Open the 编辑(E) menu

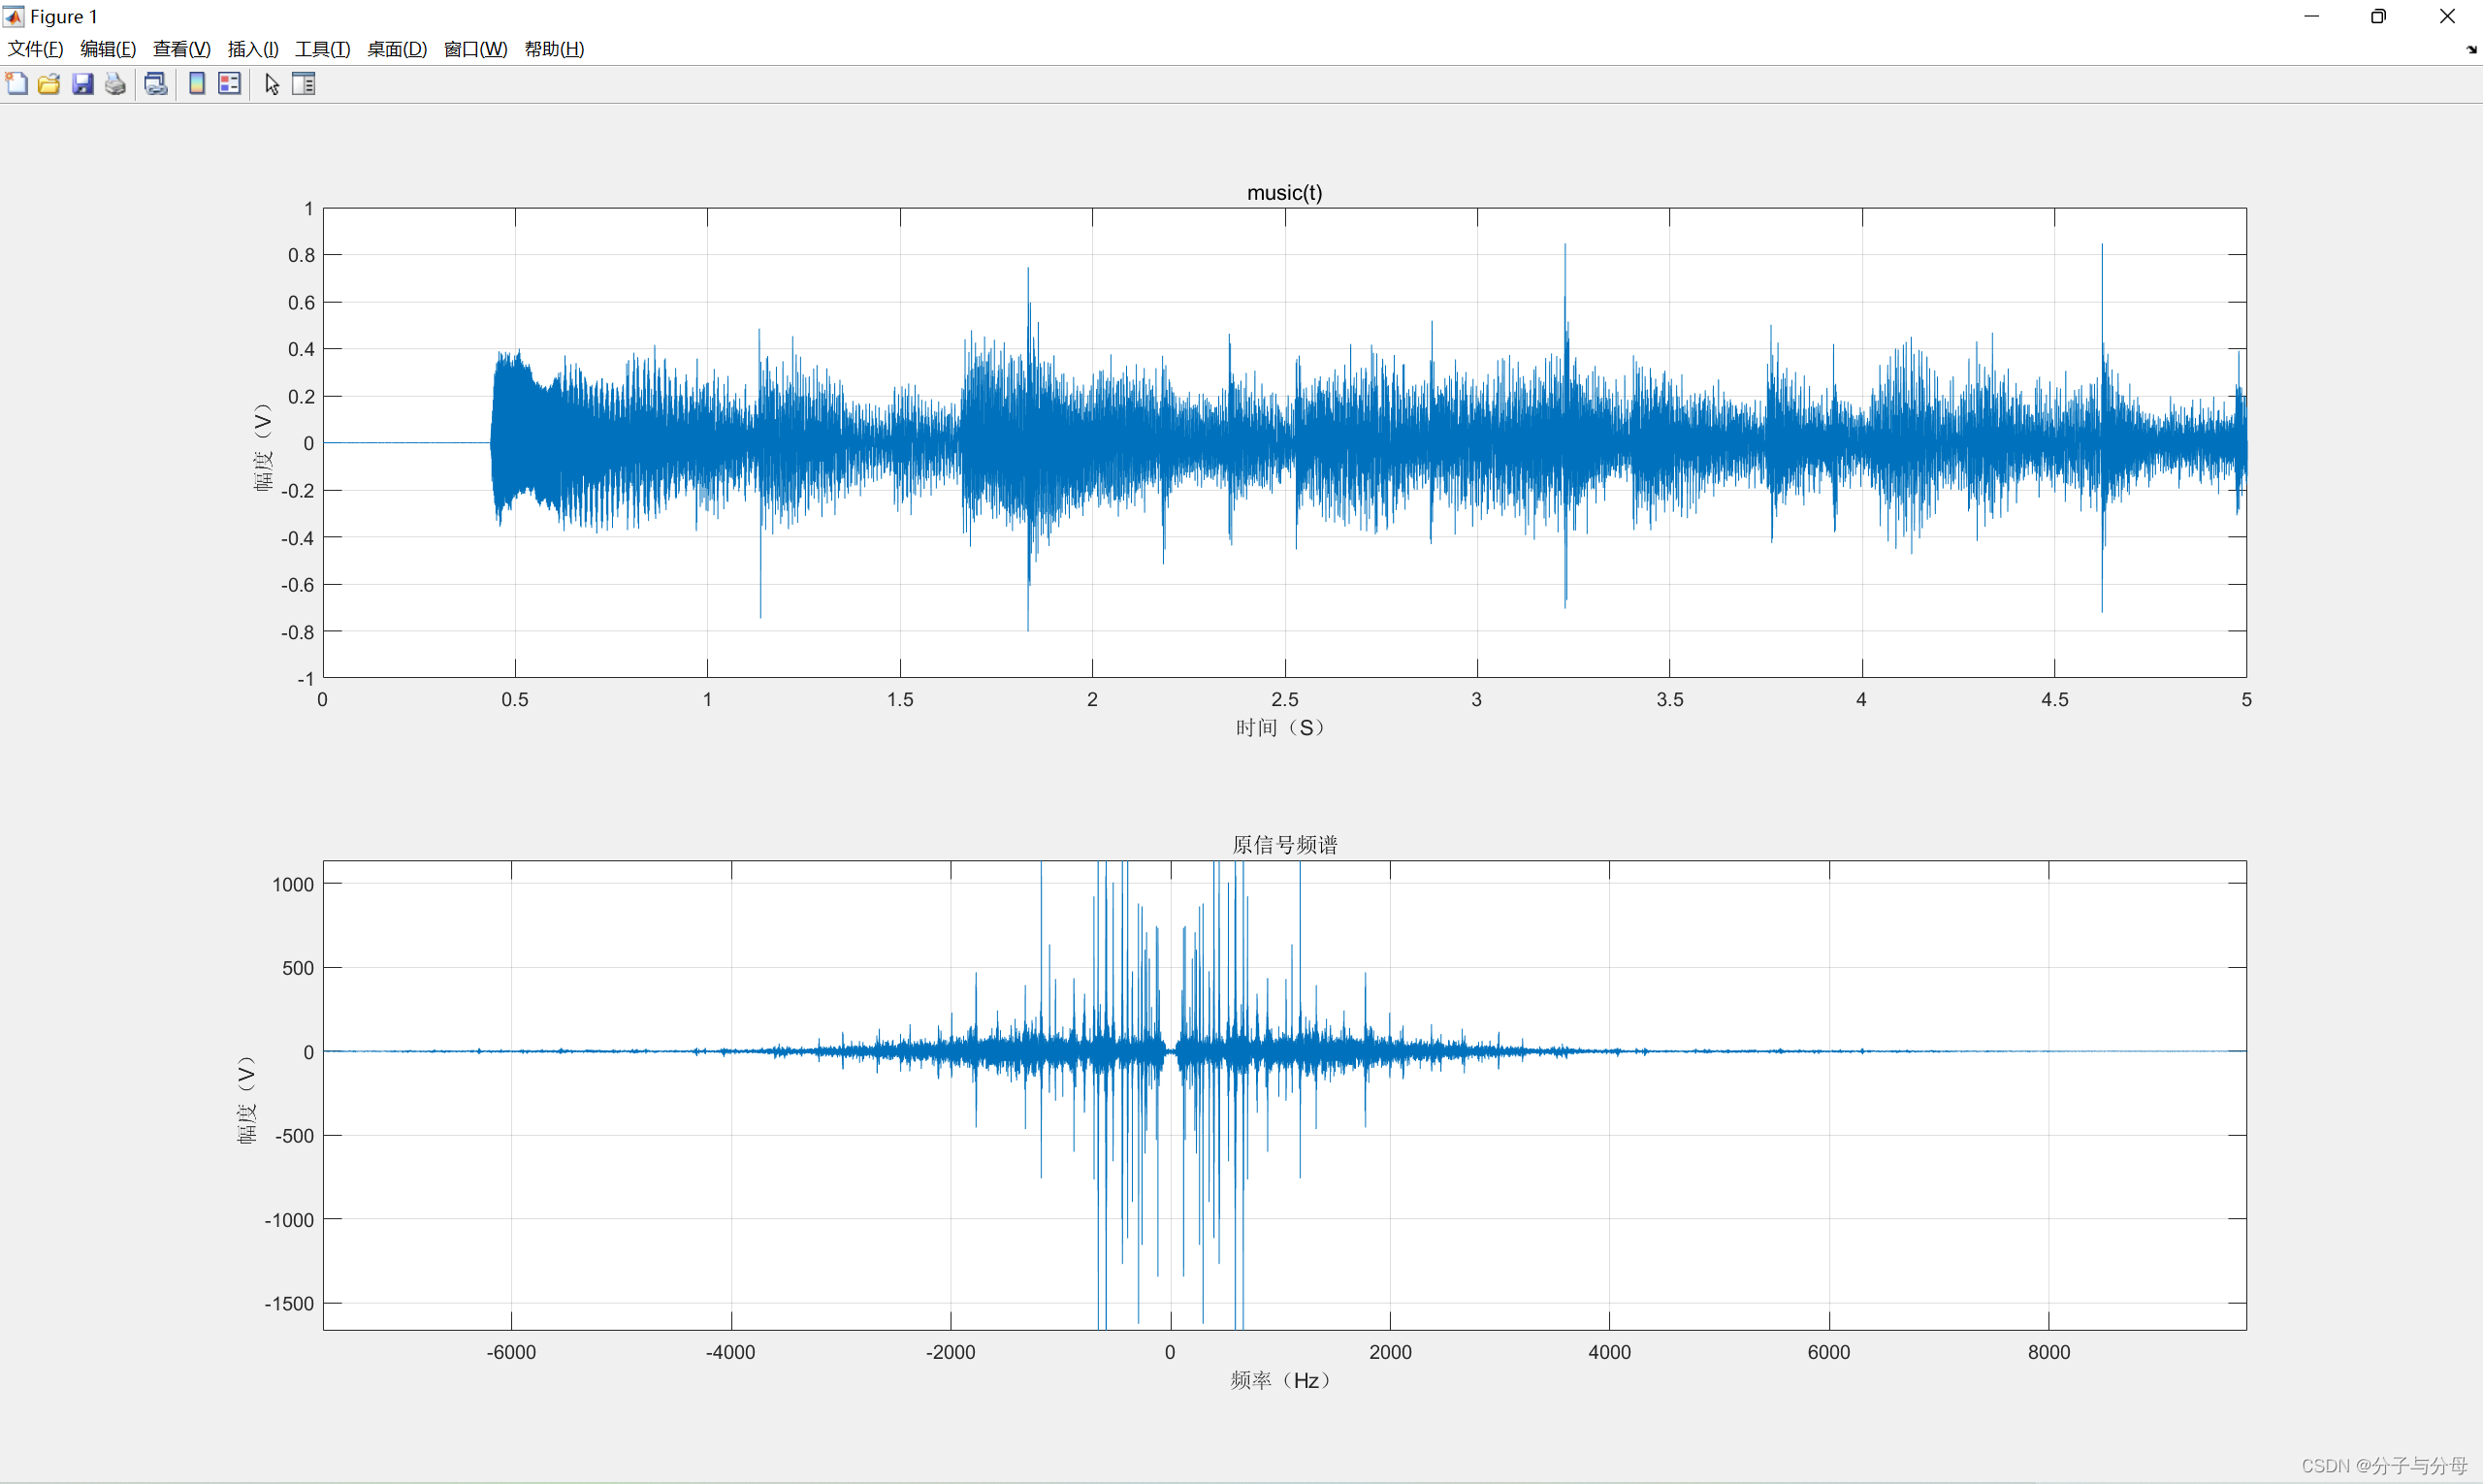click(108, 49)
